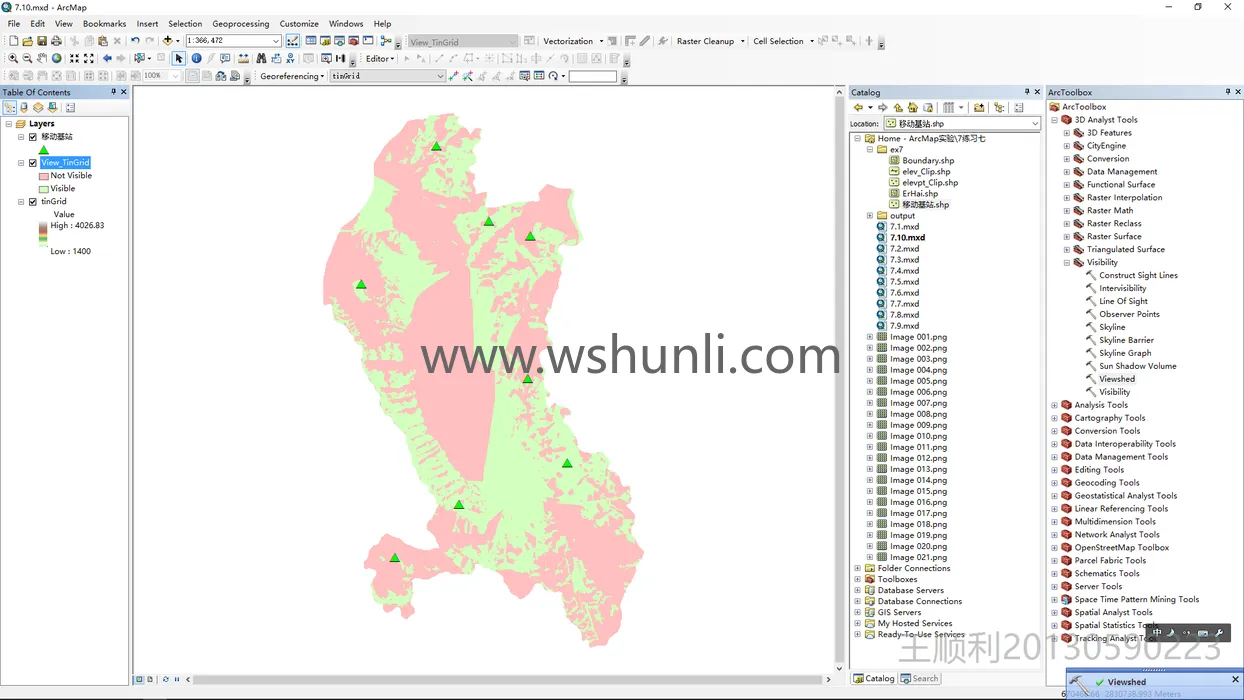
Task: Switch TOC to List By Source
Action: click(x=24, y=108)
